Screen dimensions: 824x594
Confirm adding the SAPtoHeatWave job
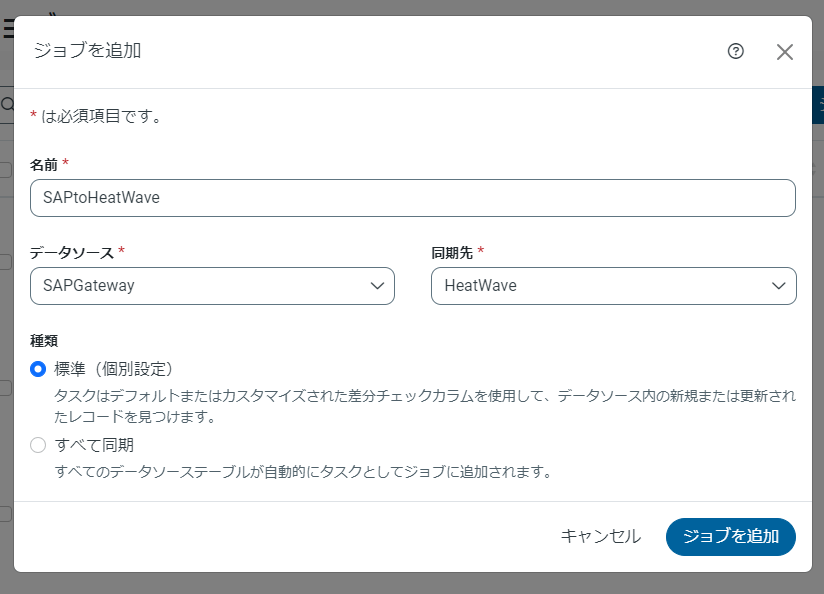[x=731, y=537]
